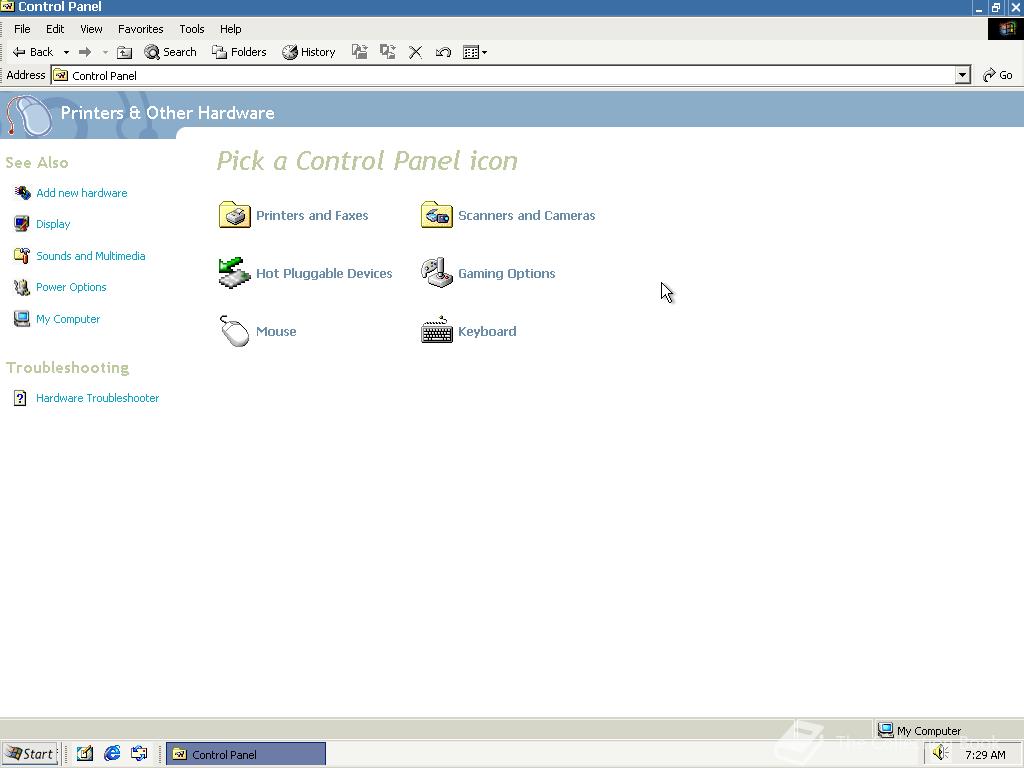The width and height of the screenshot is (1024, 768).
Task: Click the Scanners and Cameras text link
Action: pyautogui.click(x=526, y=216)
